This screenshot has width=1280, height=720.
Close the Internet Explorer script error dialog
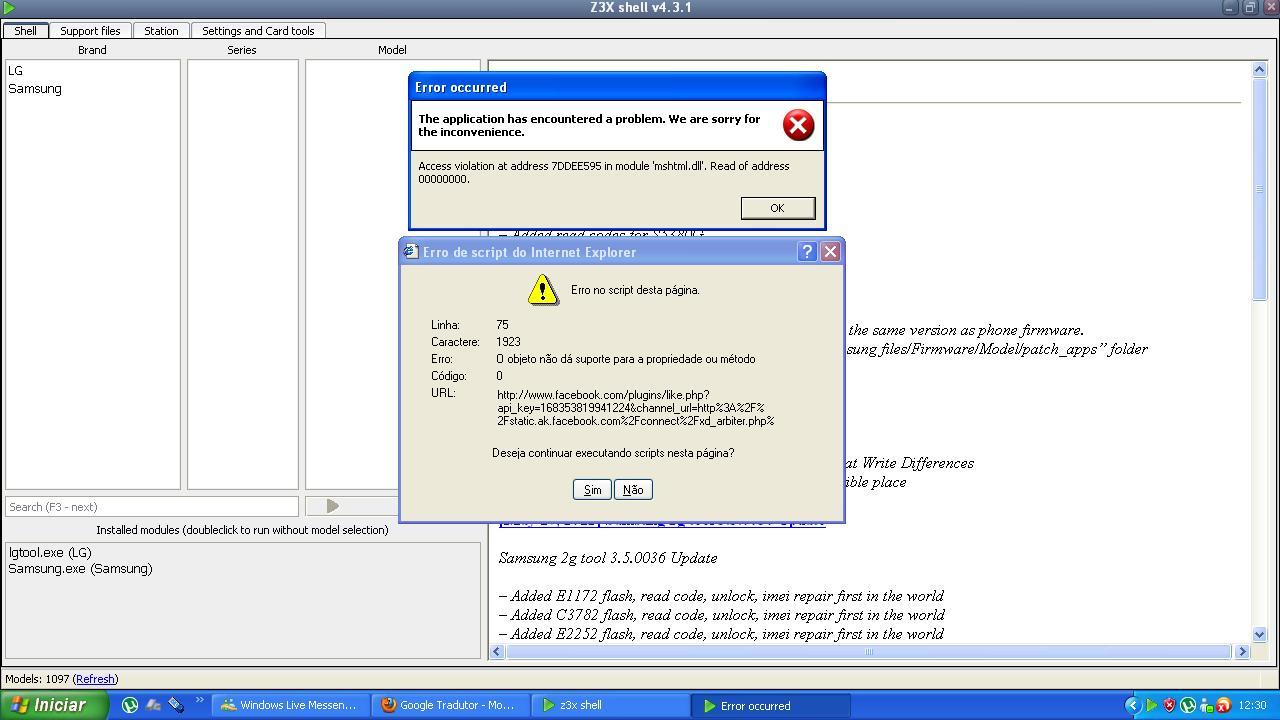[x=830, y=252]
